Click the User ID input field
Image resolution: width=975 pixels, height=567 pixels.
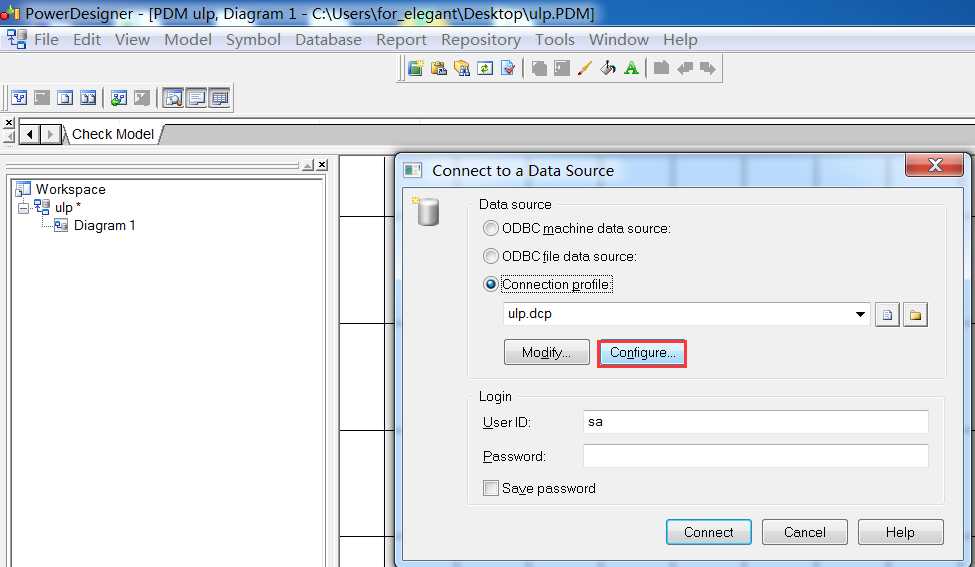coord(756,422)
